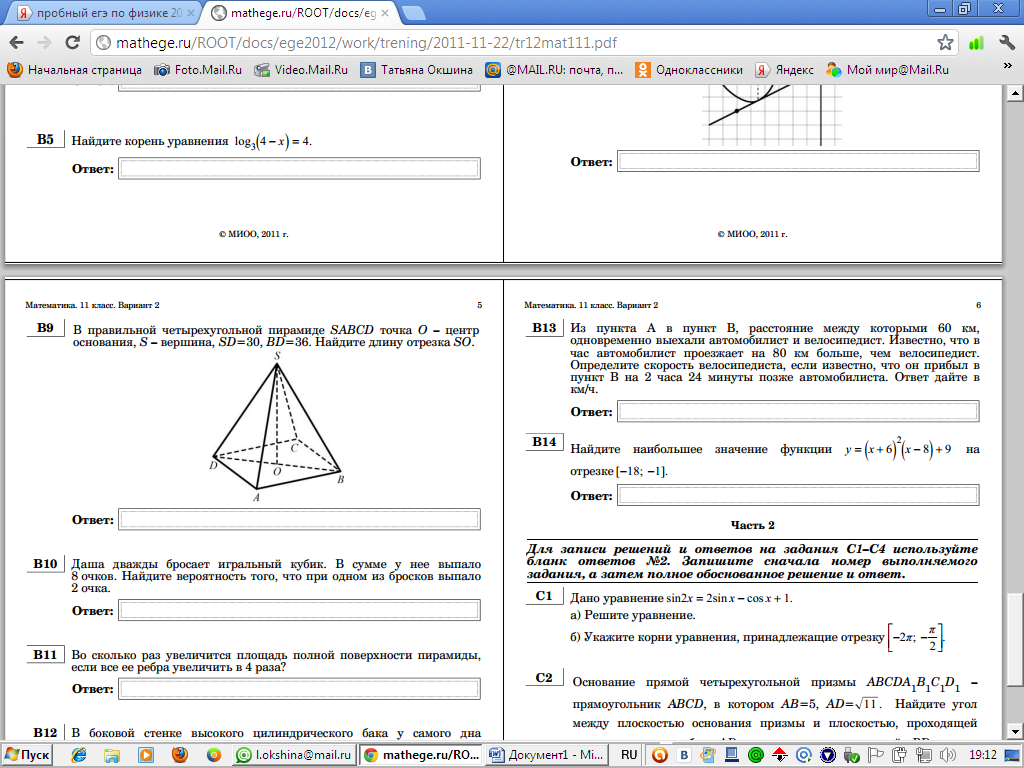1024x768 pixels.
Task: Click the vertical scrollbar down arrow
Action: point(1015,730)
